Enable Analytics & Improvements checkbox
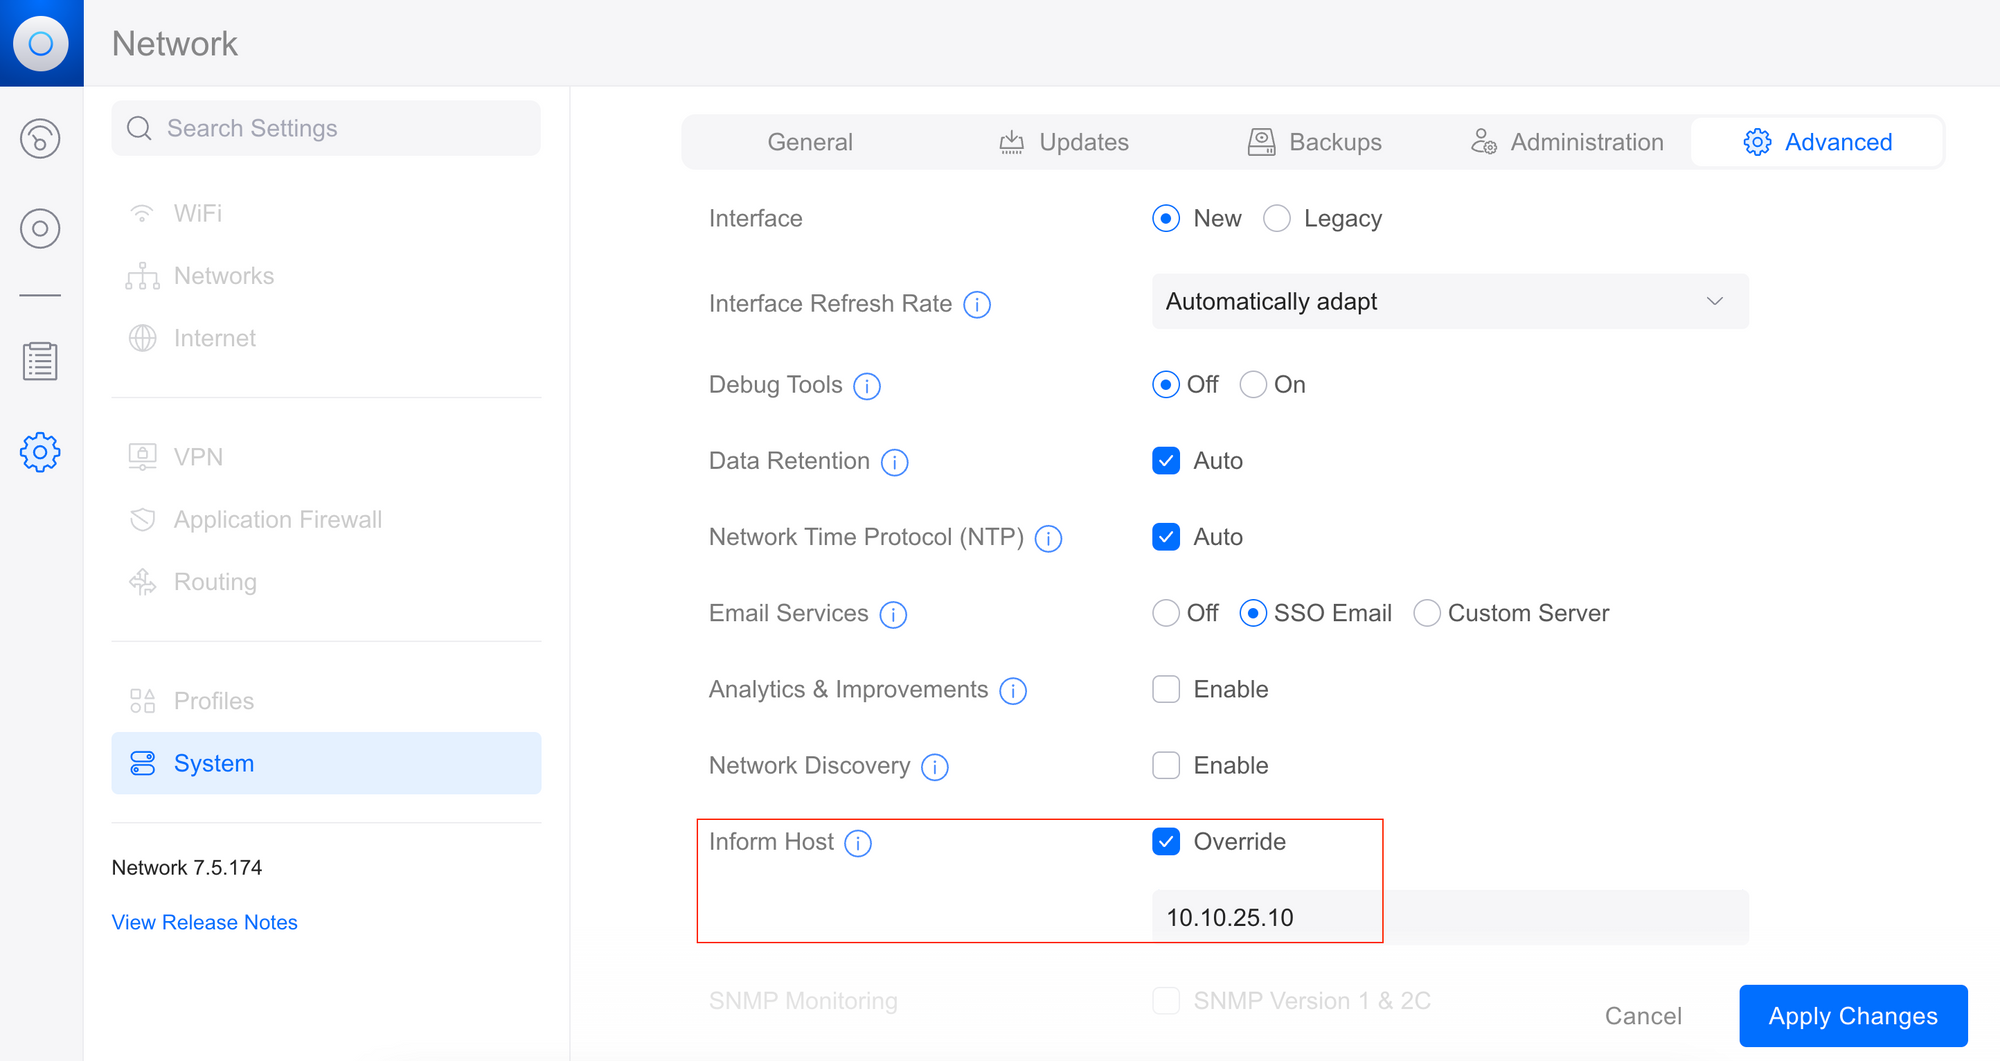 (x=1166, y=689)
